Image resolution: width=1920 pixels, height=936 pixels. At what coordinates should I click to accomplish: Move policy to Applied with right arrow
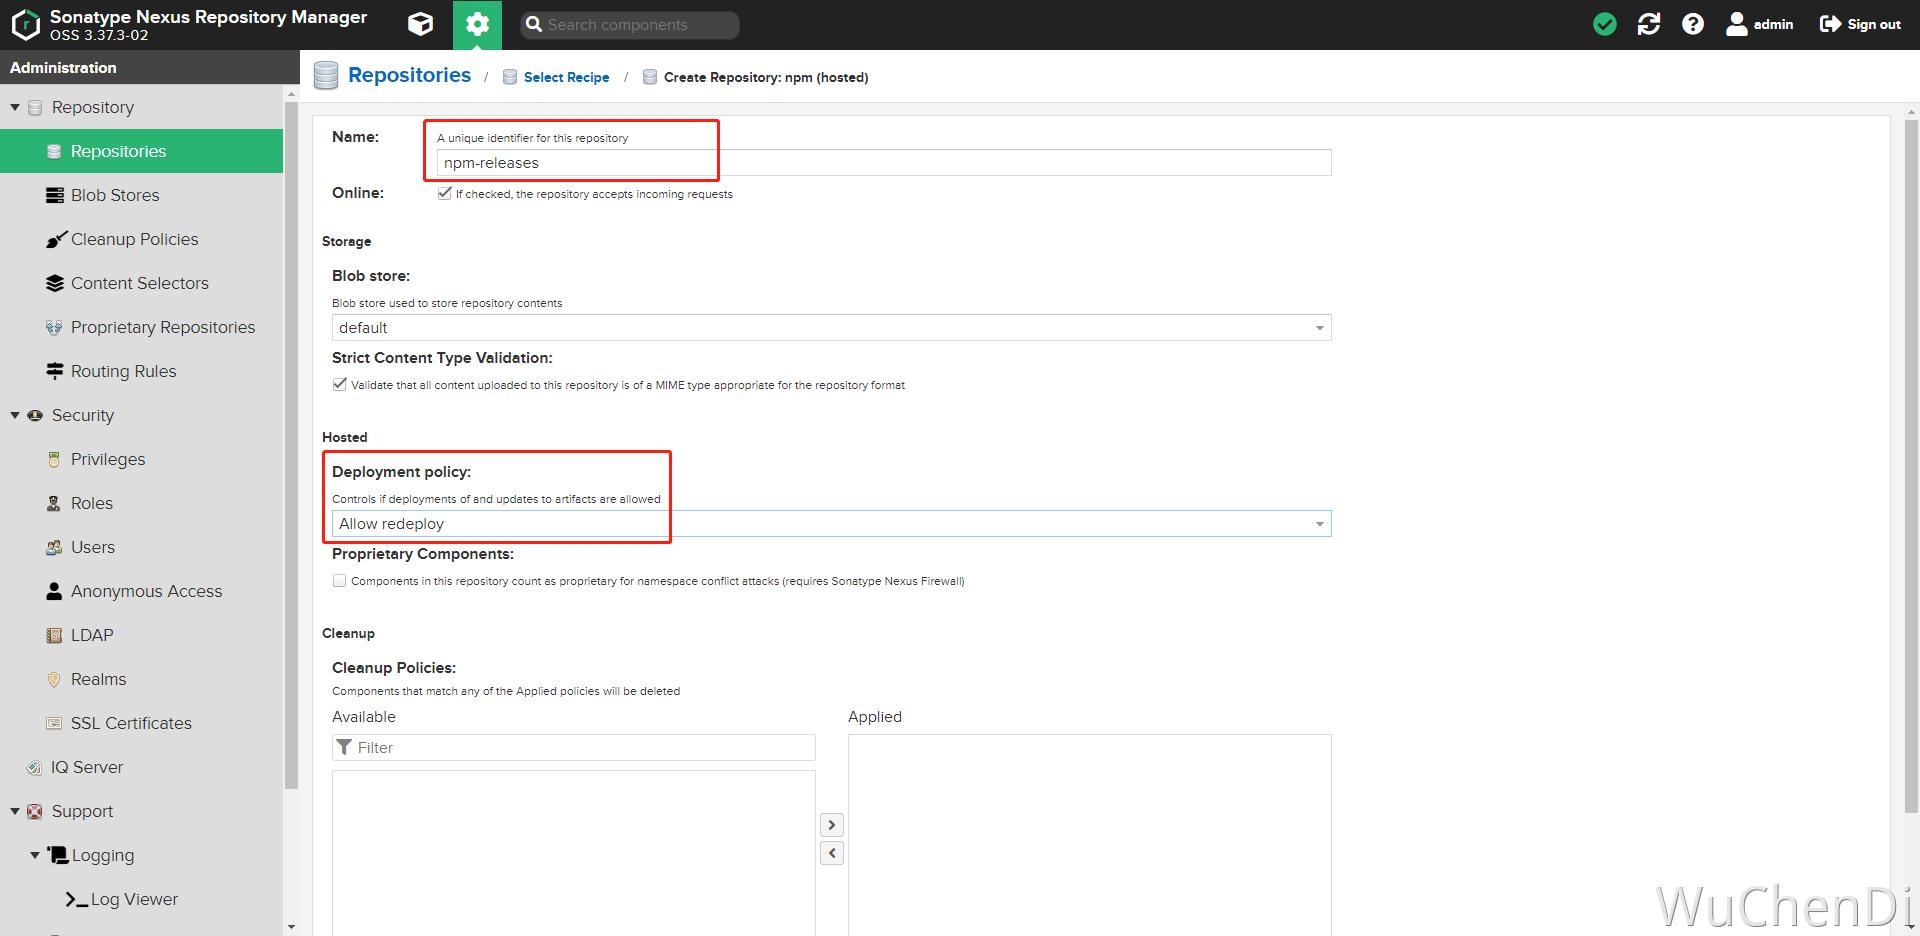coord(832,825)
